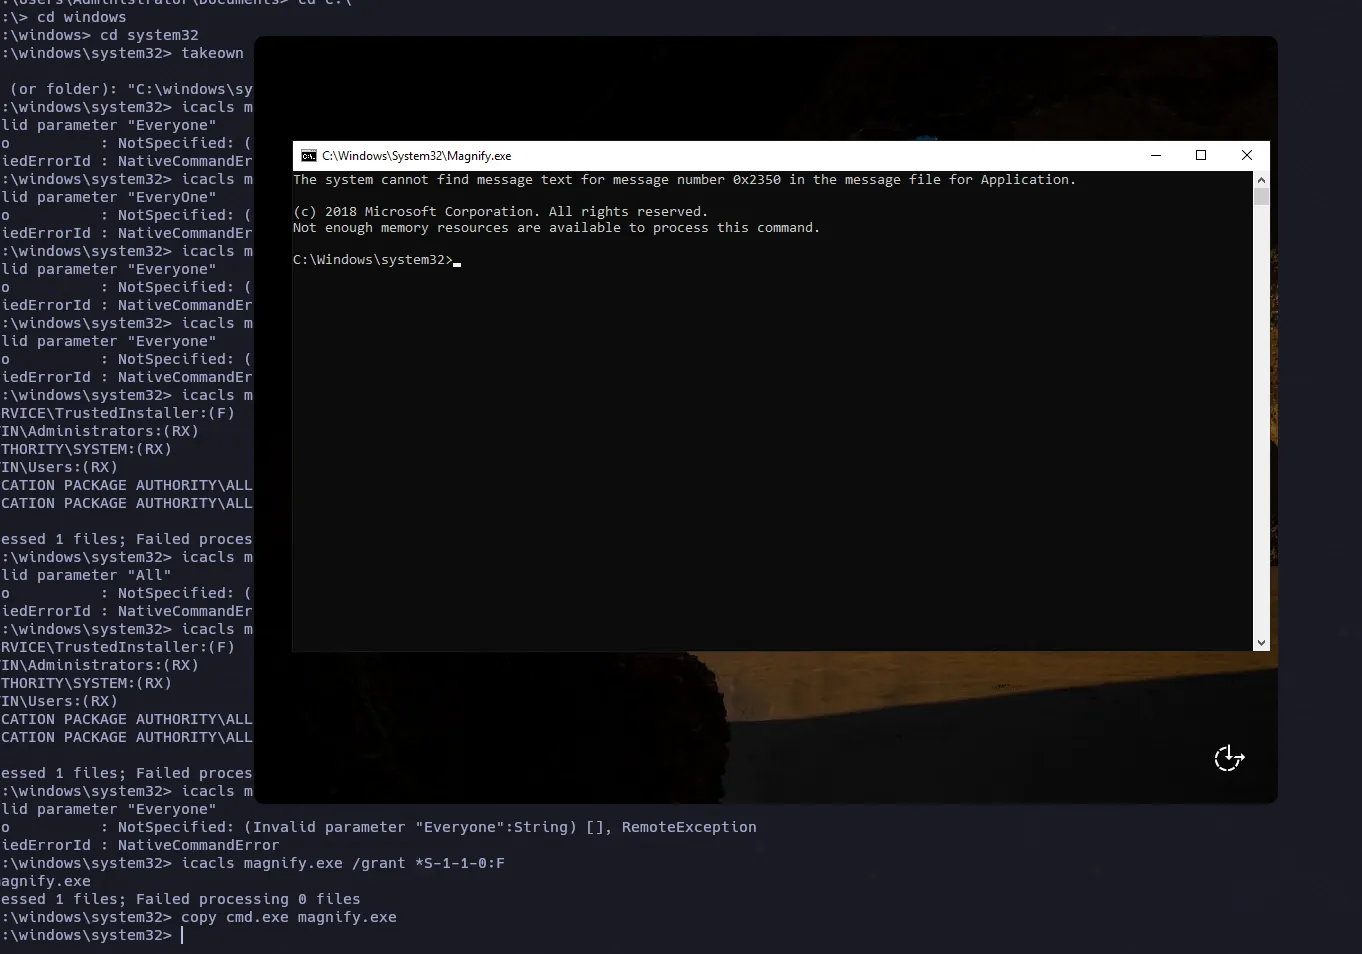
Task: Click the console vertical scrollbar thumb
Action: pos(1261,196)
